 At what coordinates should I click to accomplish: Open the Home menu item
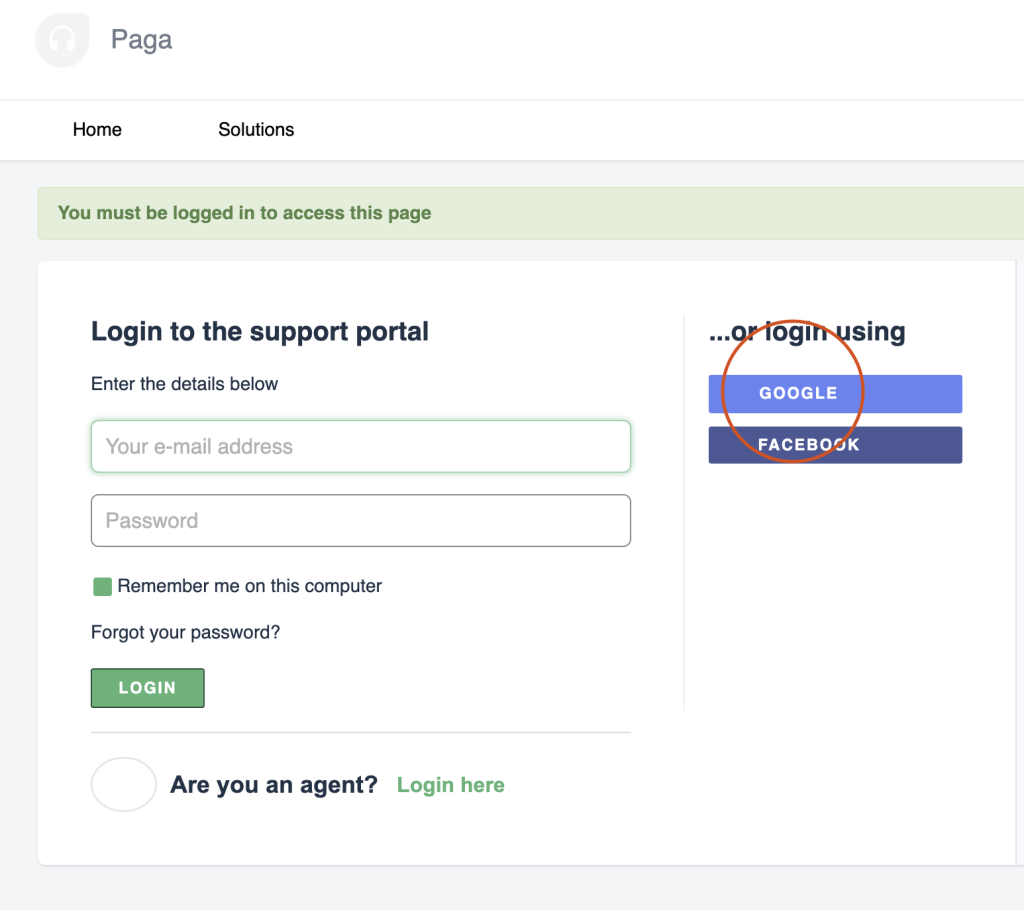point(97,129)
